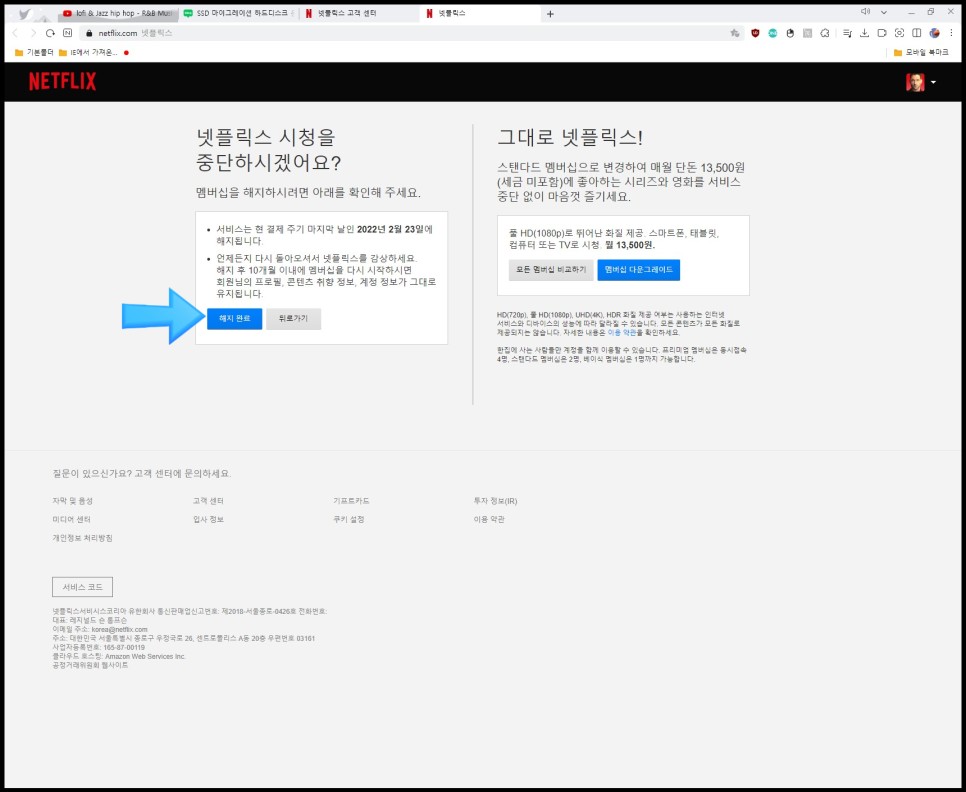The height and width of the screenshot is (792, 966).
Task: Open the teal round extension icon
Action: (x=773, y=33)
